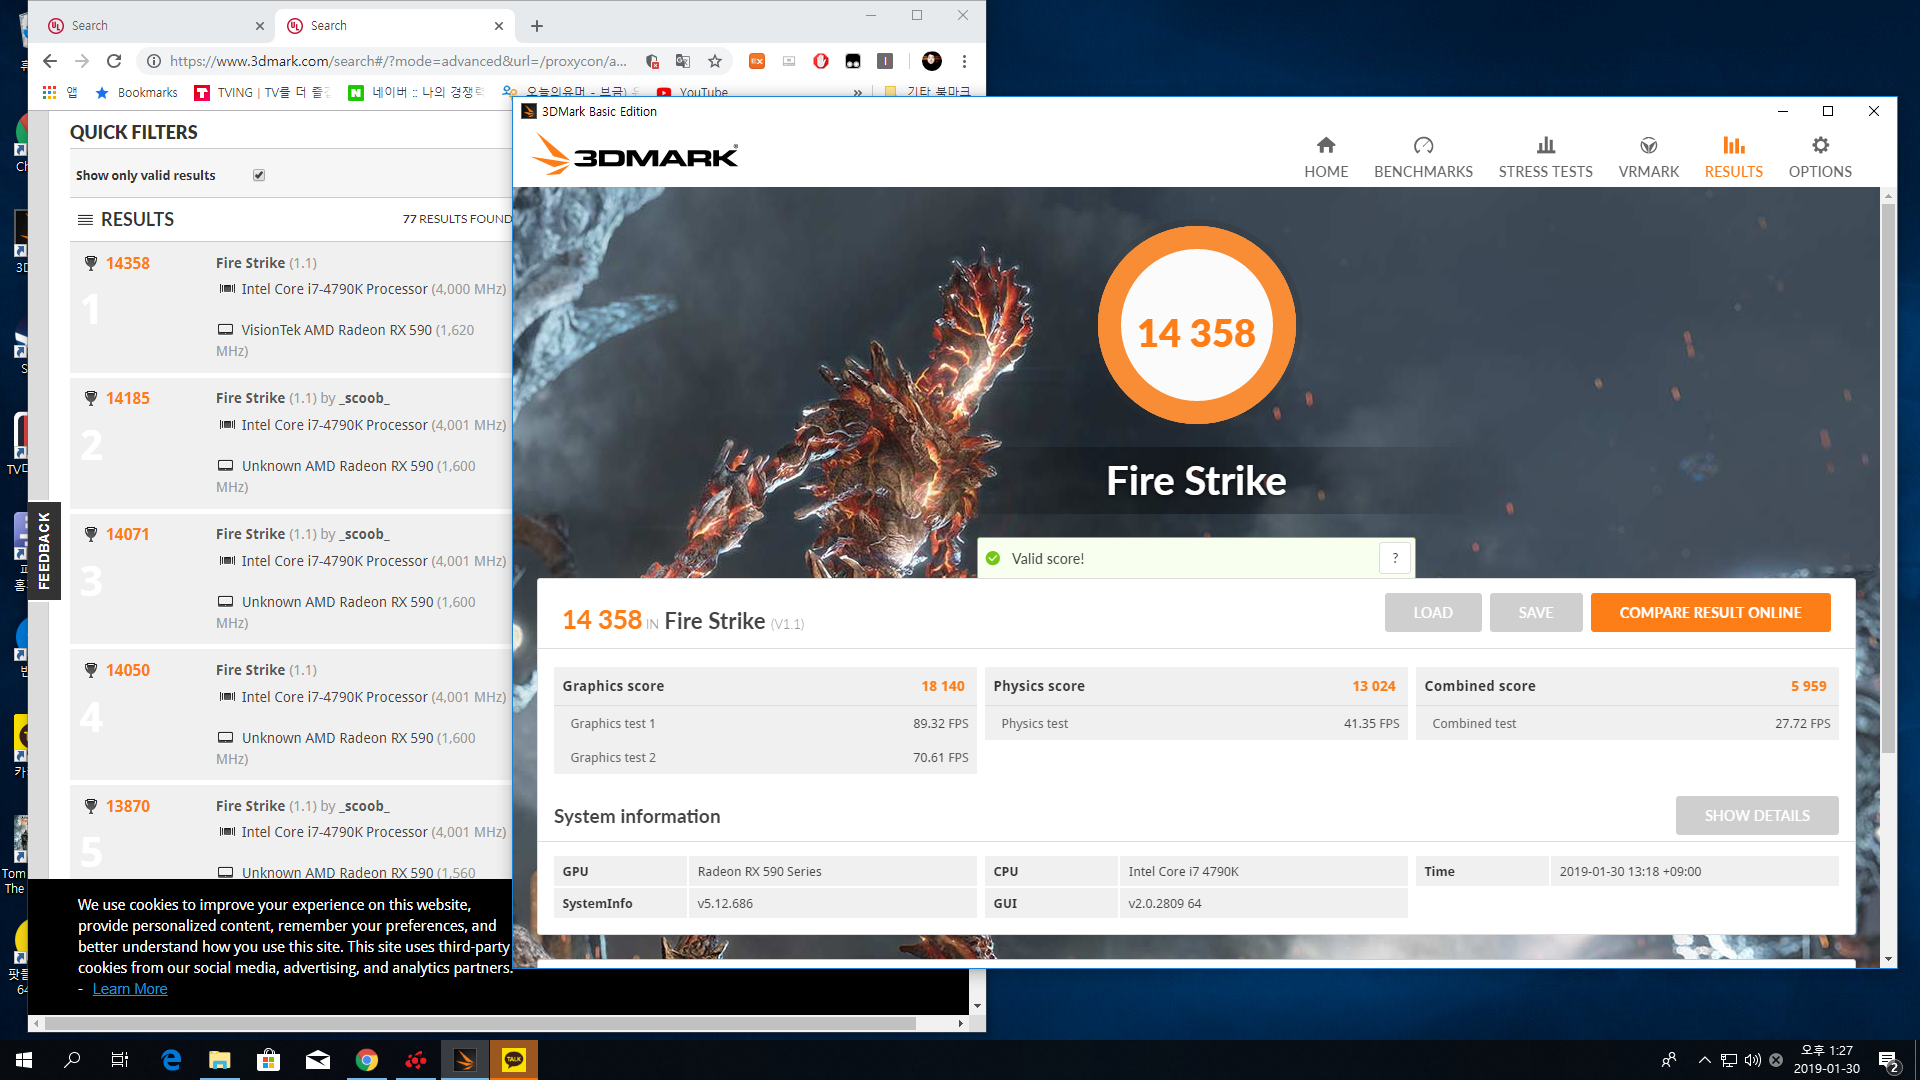Open the Naver bookmark

coord(417,92)
